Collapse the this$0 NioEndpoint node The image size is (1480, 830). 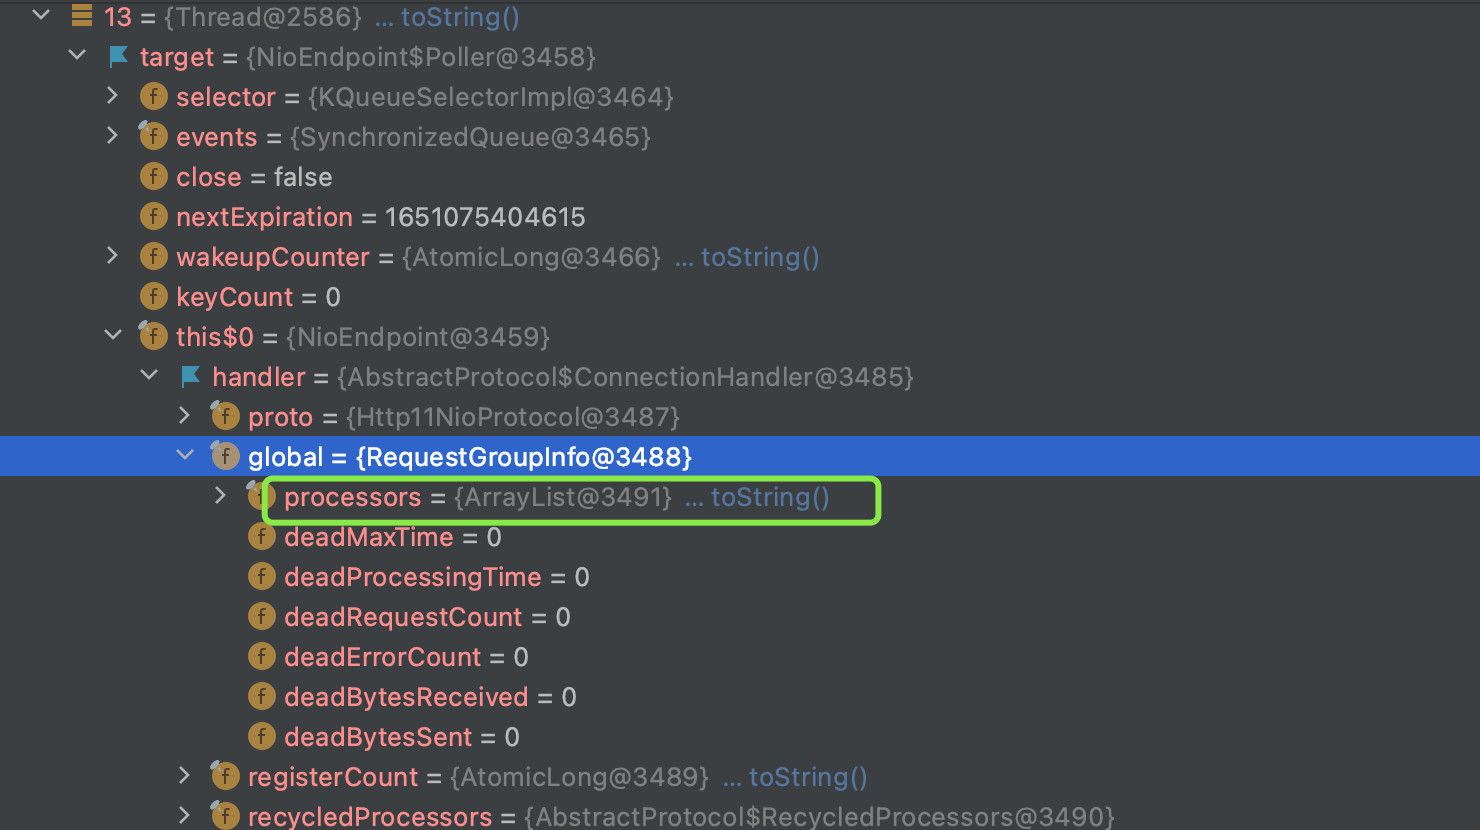[113, 335]
